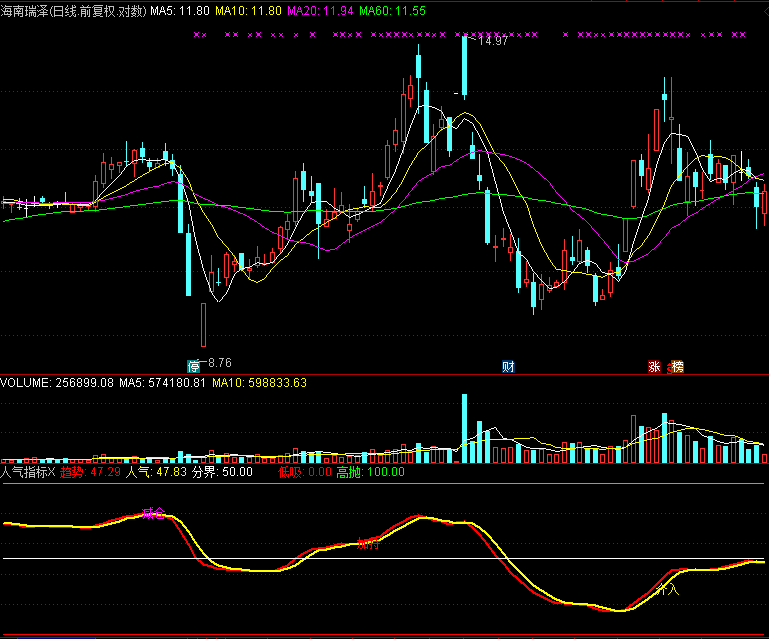The image size is (769, 639).
Task: Select the yellow MA10 price legend label
Action: click(248, 11)
